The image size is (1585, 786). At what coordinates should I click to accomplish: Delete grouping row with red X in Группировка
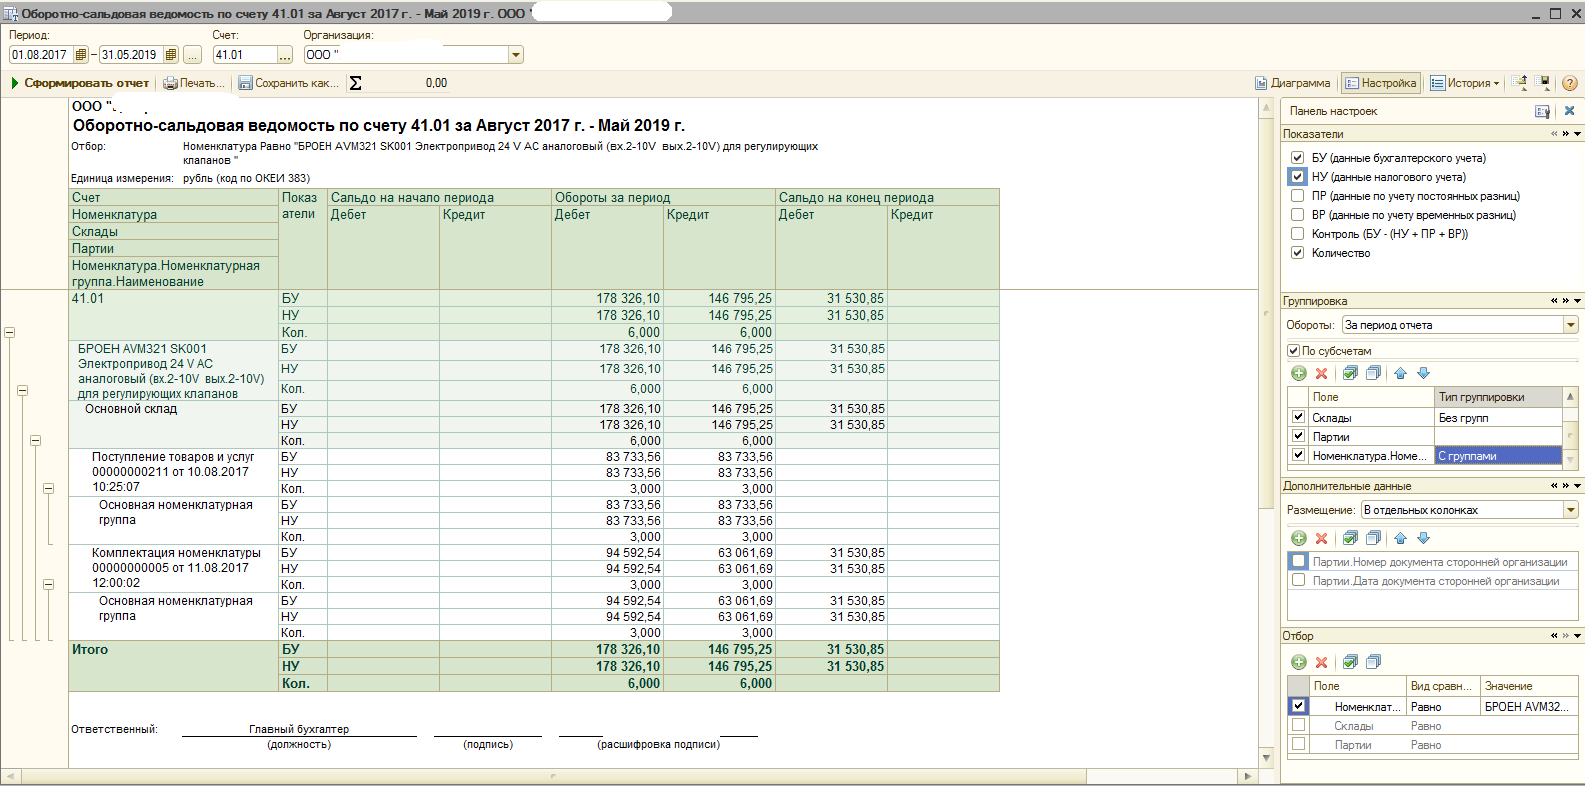click(x=1321, y=373)
